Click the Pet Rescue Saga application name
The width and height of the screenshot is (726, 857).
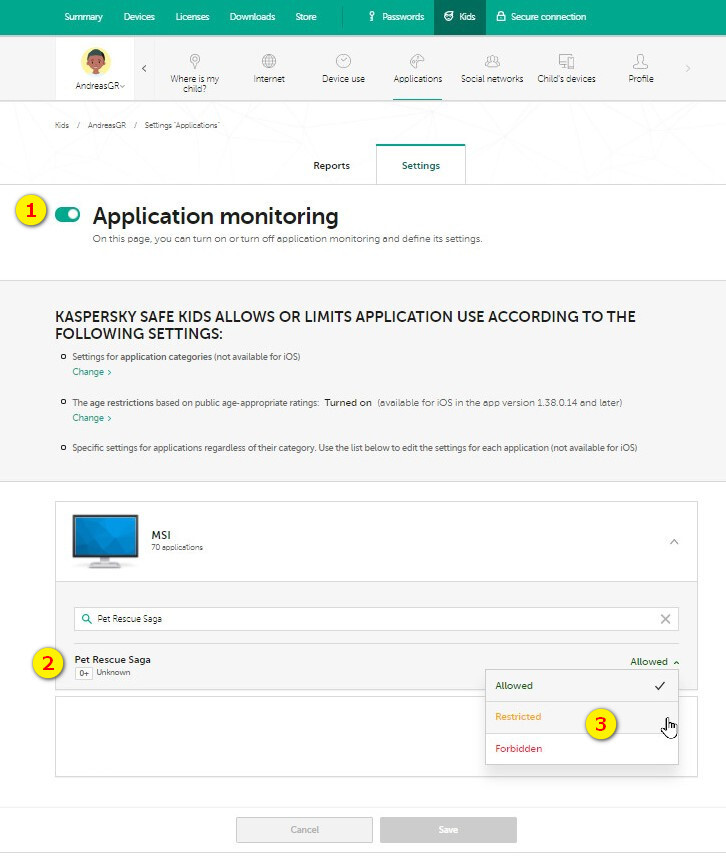click(x=113, y=660)
